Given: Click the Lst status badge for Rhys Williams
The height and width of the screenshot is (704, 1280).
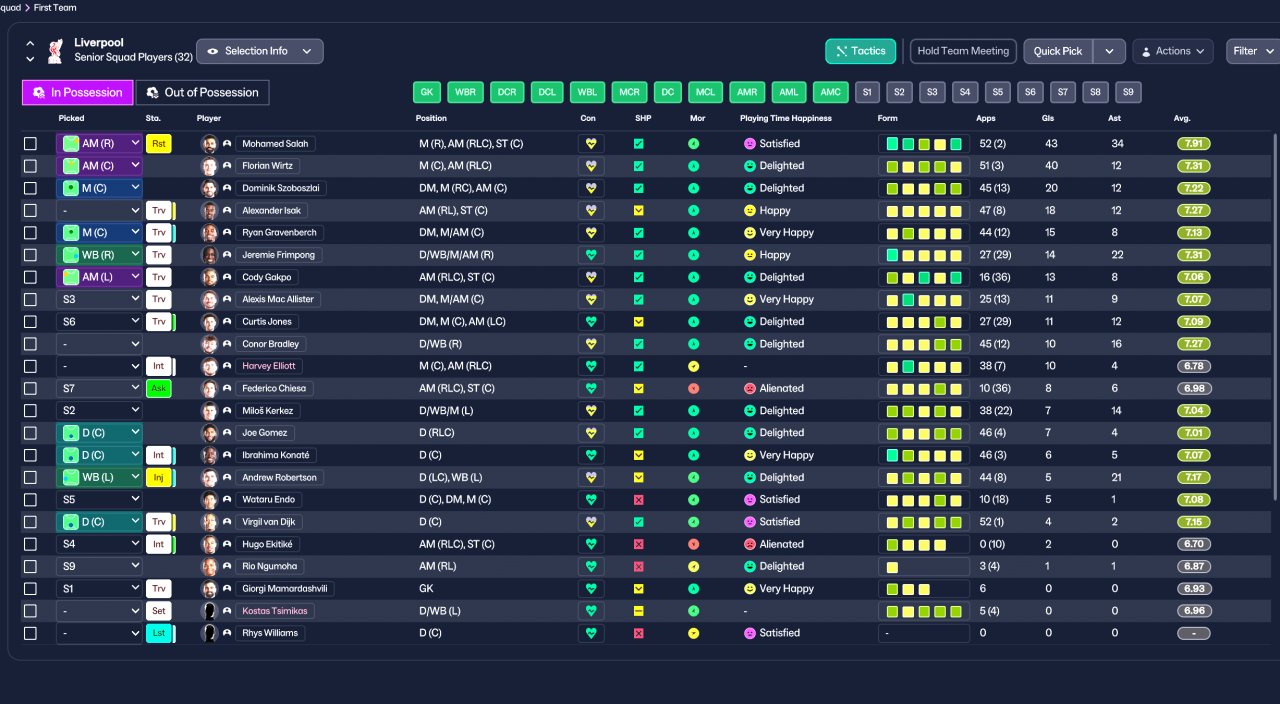Looking at the screenshot, I should pyautogui.click(x=159, y=633).
